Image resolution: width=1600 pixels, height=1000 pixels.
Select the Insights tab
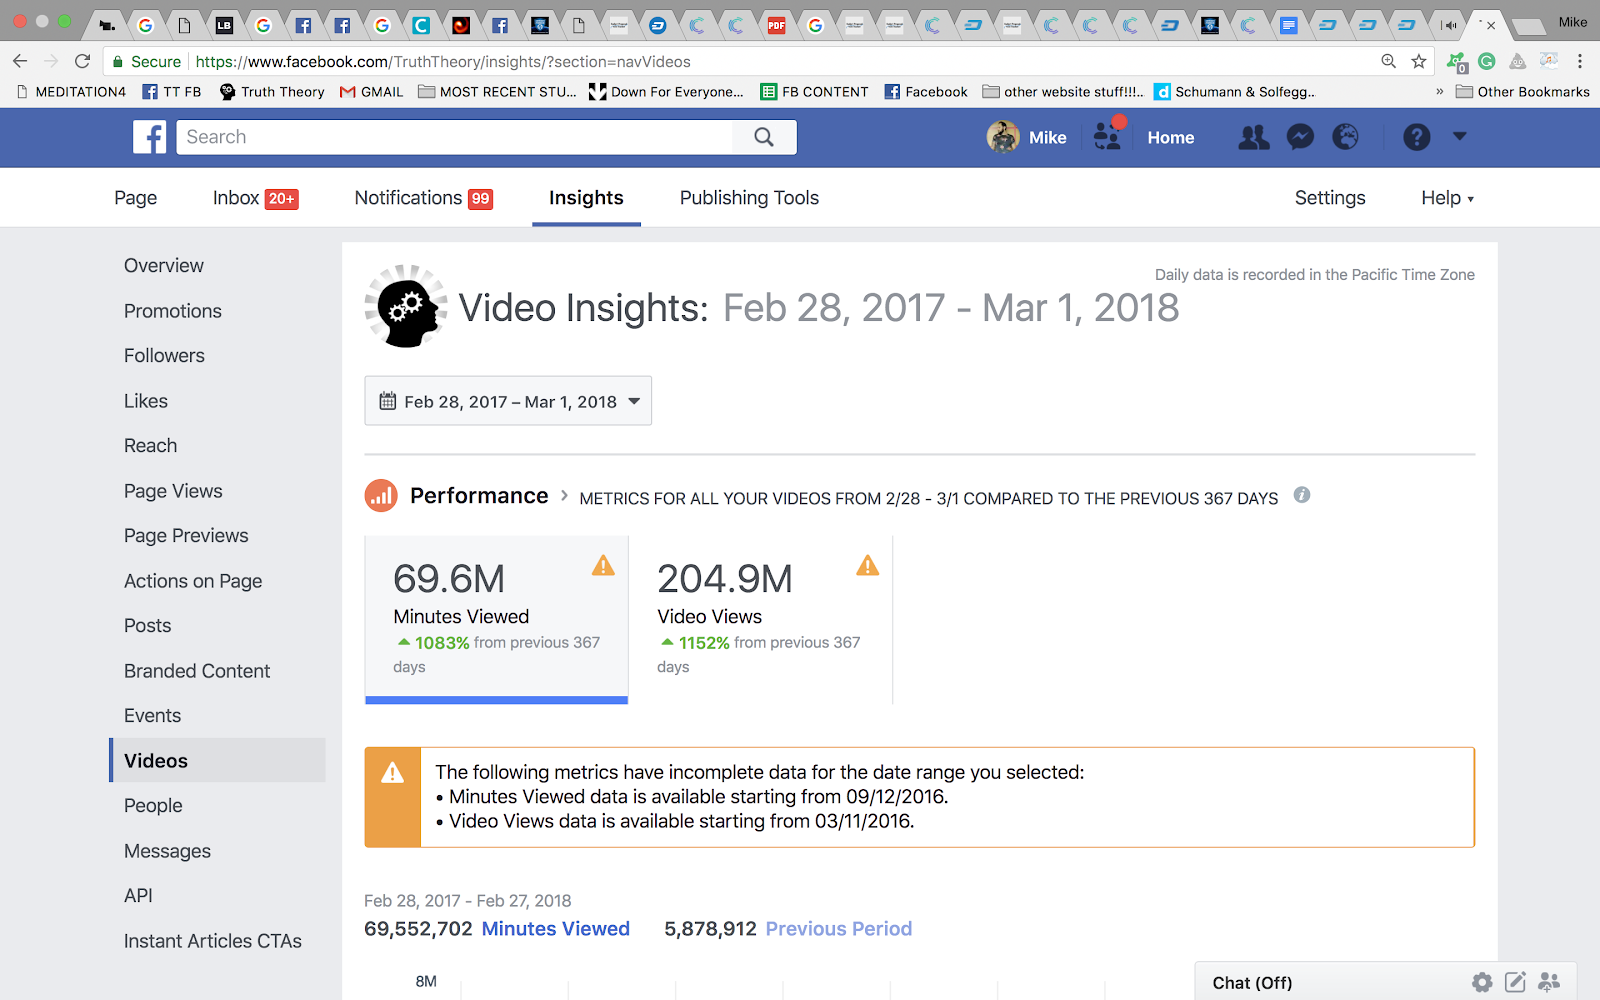[586, 198]
